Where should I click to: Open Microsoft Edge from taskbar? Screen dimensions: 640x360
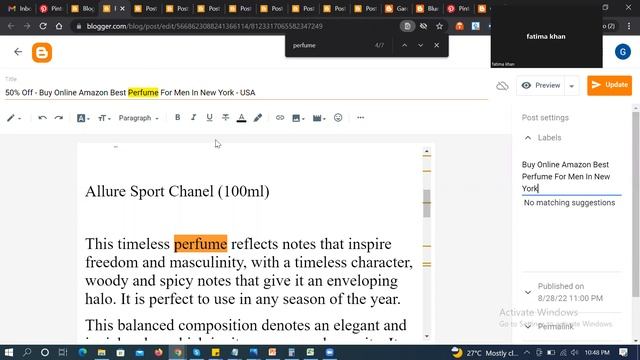pos(82,352)
